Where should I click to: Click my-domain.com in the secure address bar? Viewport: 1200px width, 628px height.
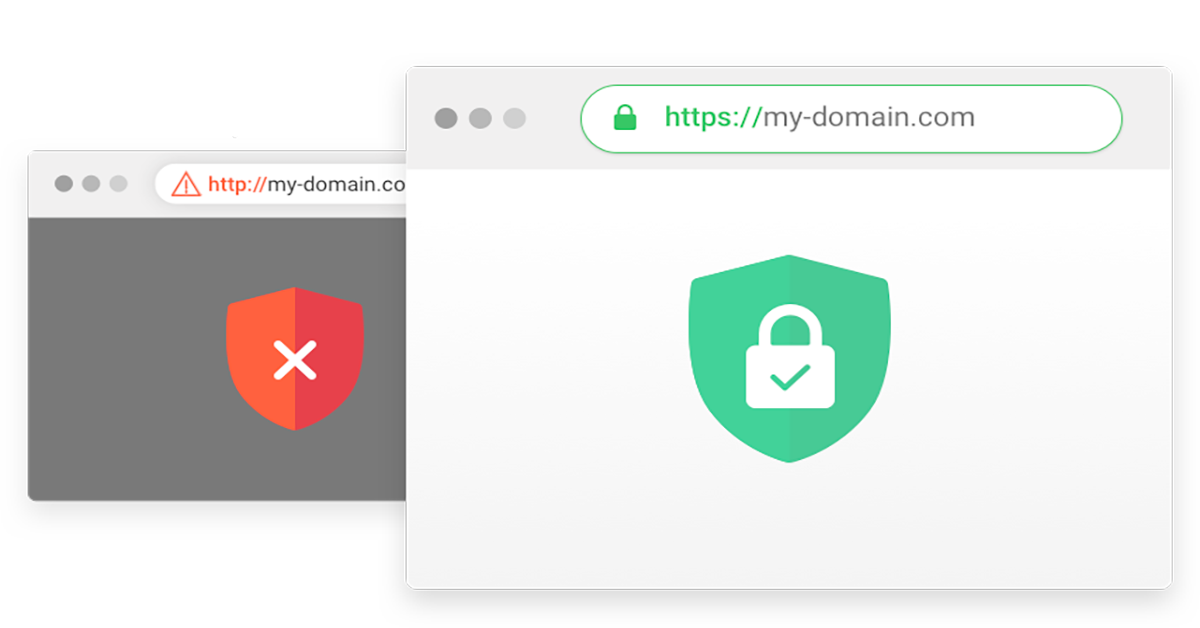(x=869, y=118)
